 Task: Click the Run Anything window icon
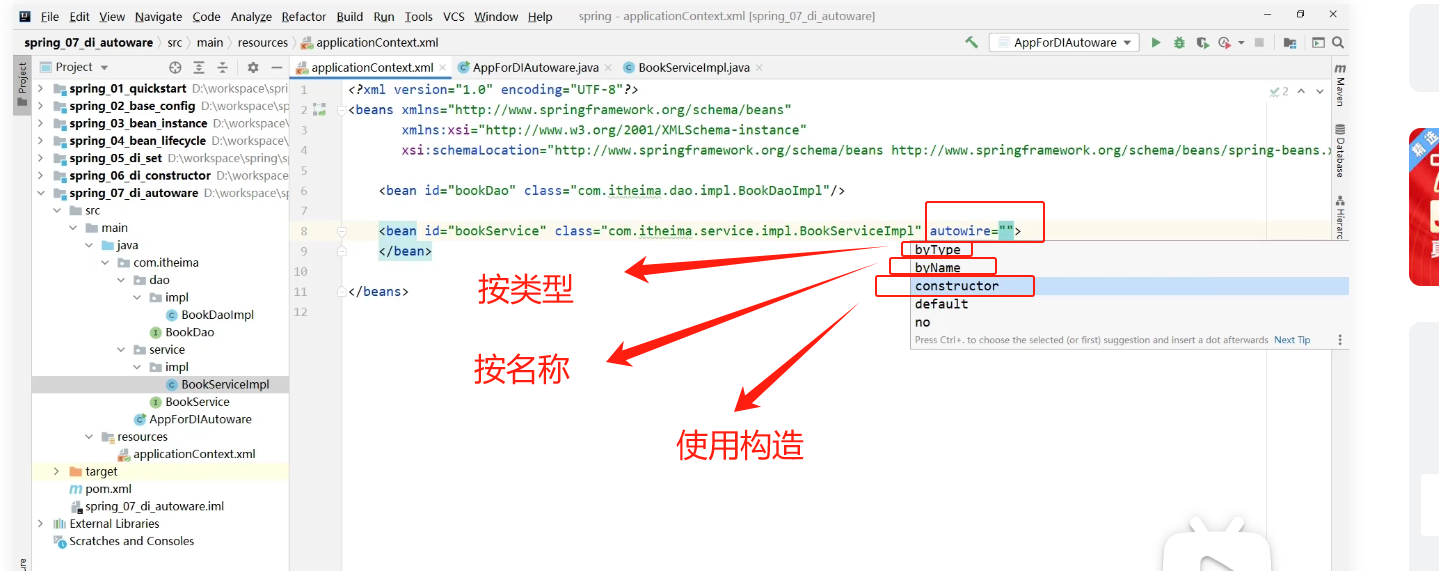(x=1318, y=43)
